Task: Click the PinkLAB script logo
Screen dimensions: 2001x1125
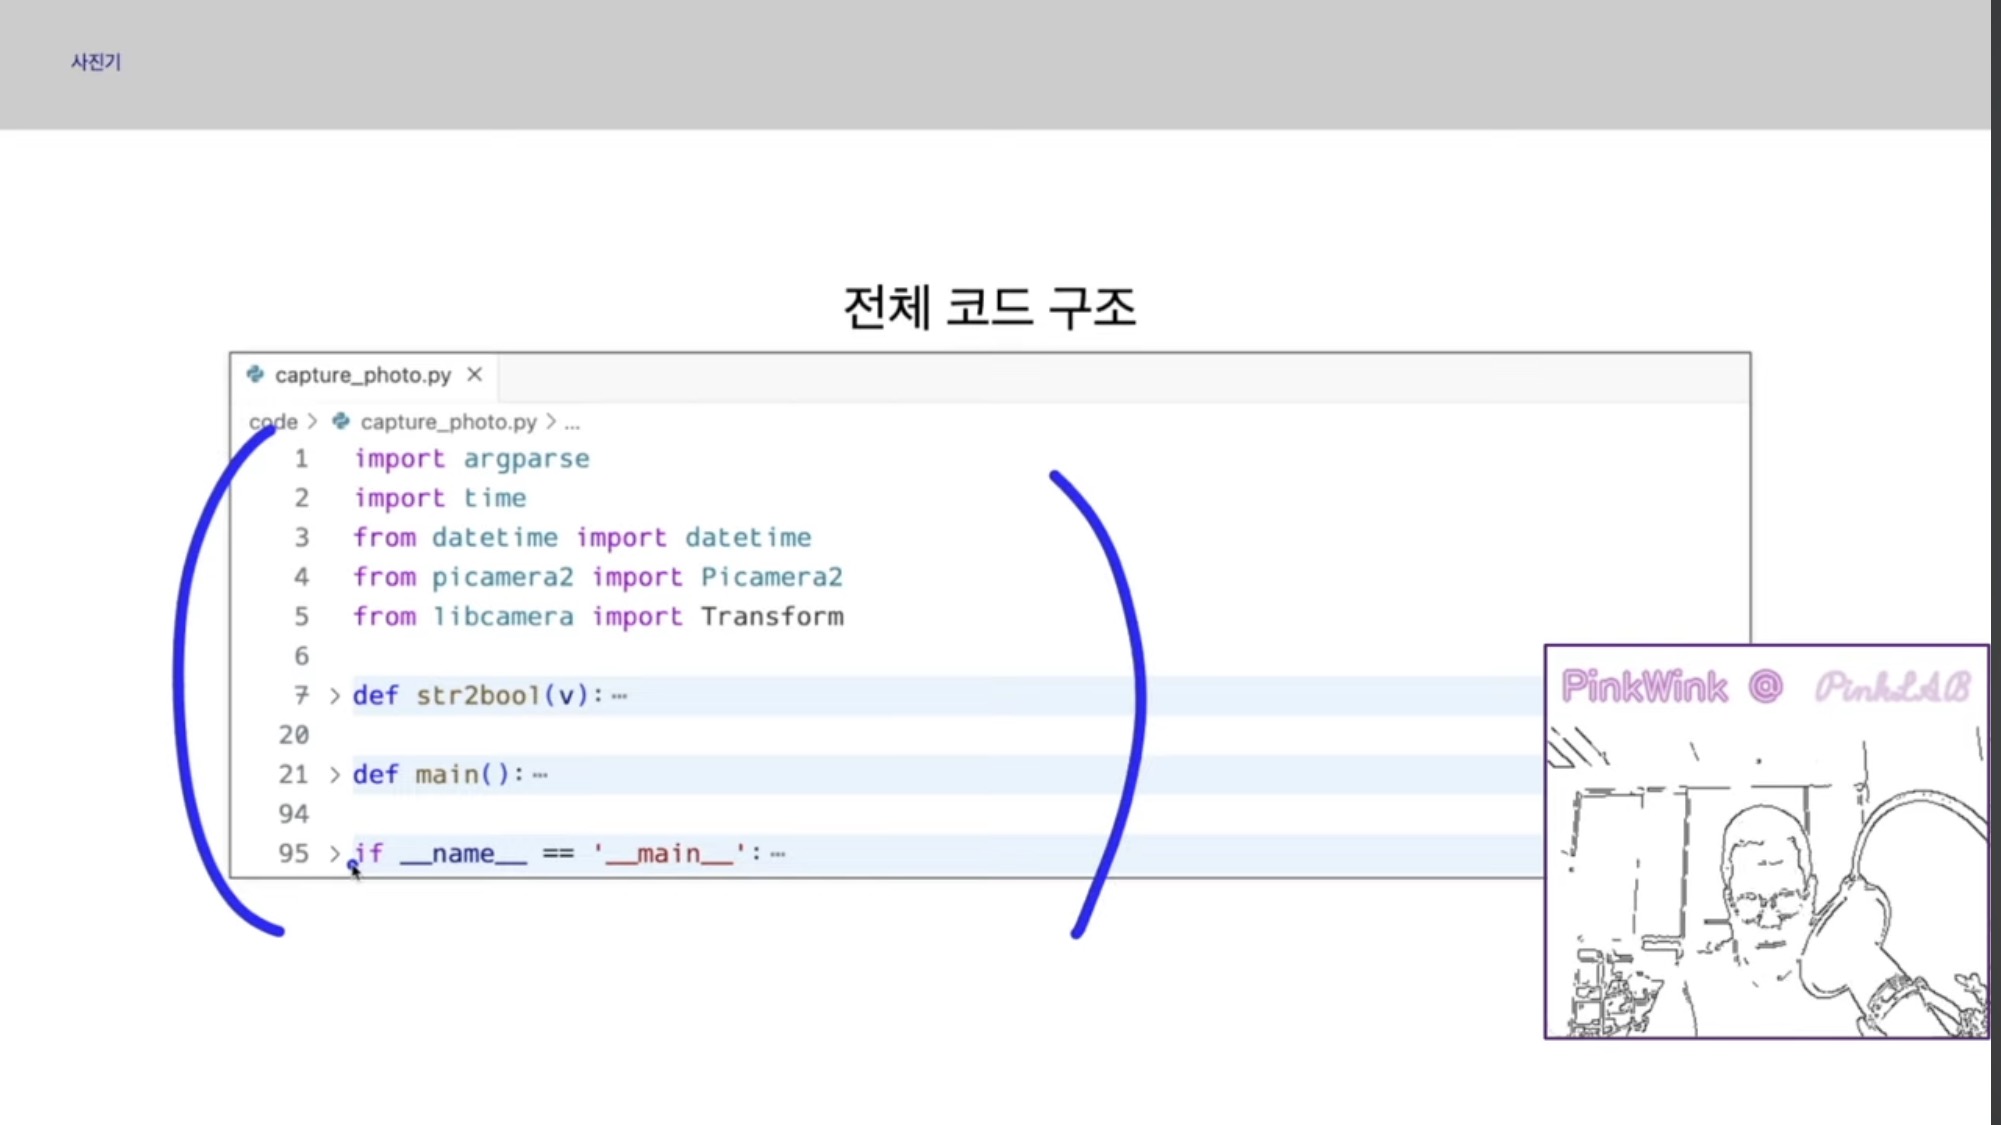Action: tap(1891, 686)
